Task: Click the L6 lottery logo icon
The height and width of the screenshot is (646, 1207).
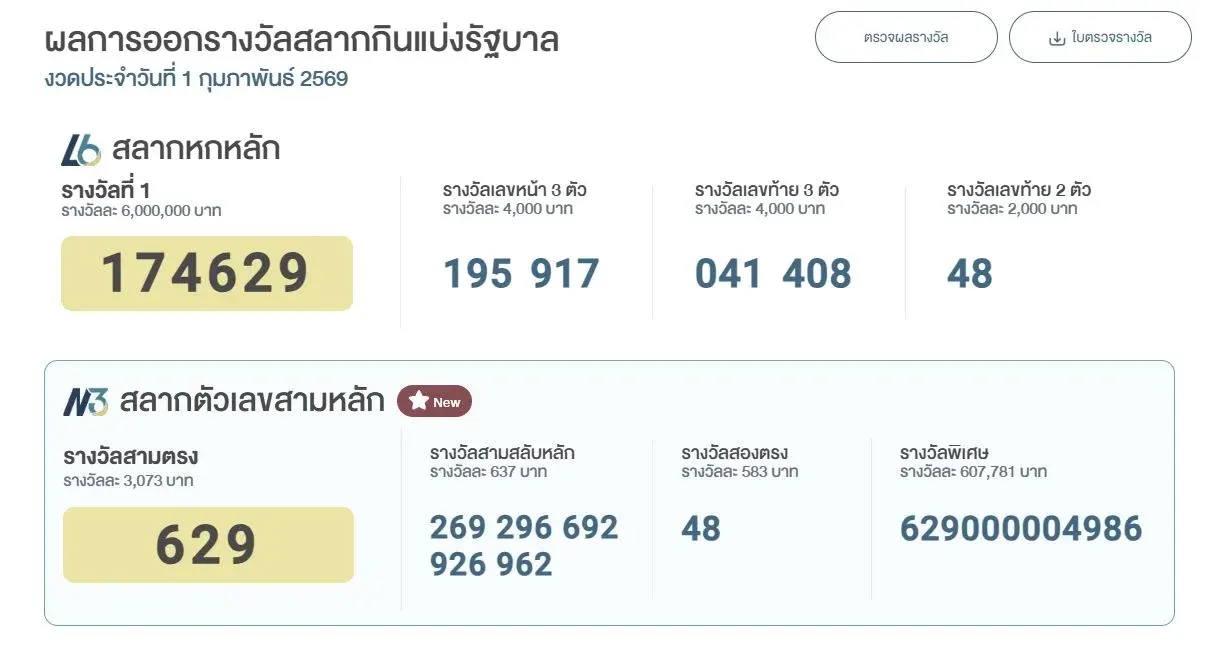Action: pyautogui.click(x=81, y=150)
